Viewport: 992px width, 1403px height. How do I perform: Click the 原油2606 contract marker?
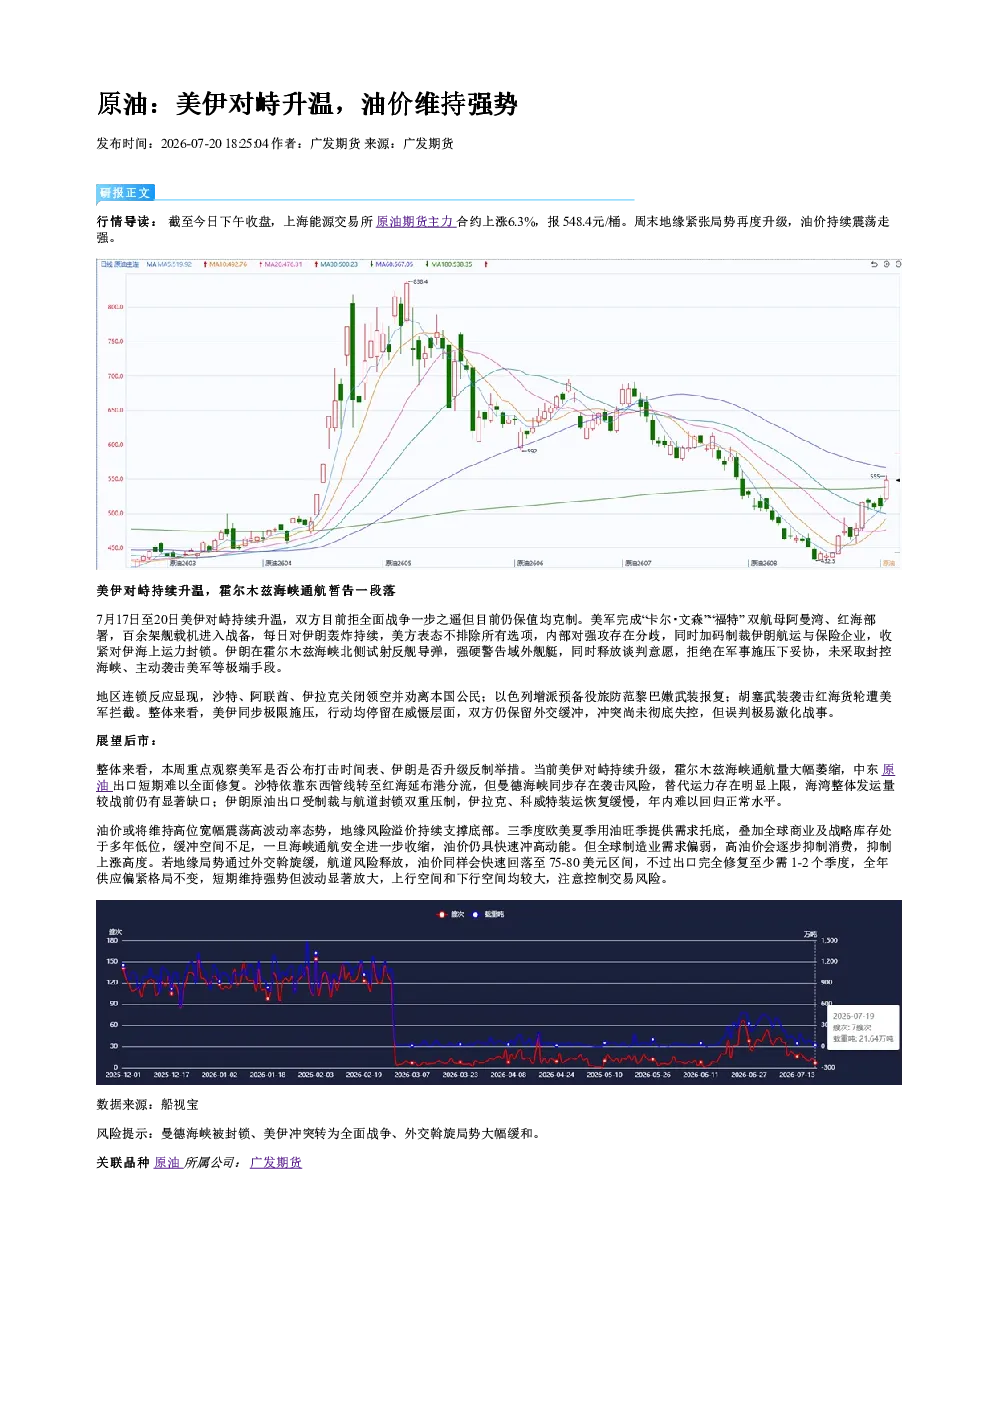(x=530, y=563)
